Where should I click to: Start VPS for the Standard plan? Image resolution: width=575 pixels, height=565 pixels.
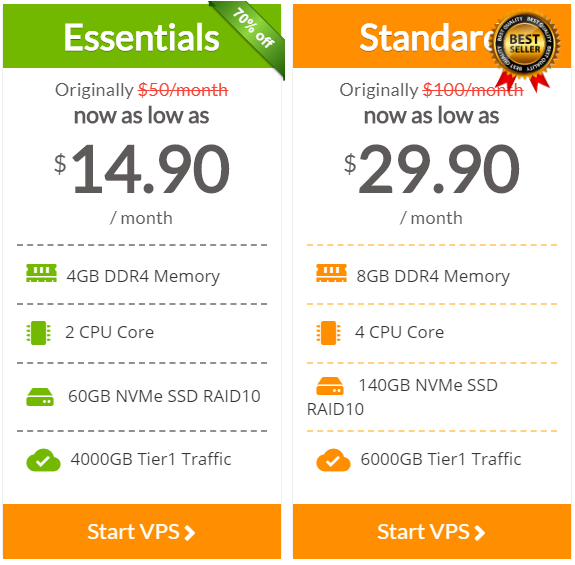click(432, 532)
